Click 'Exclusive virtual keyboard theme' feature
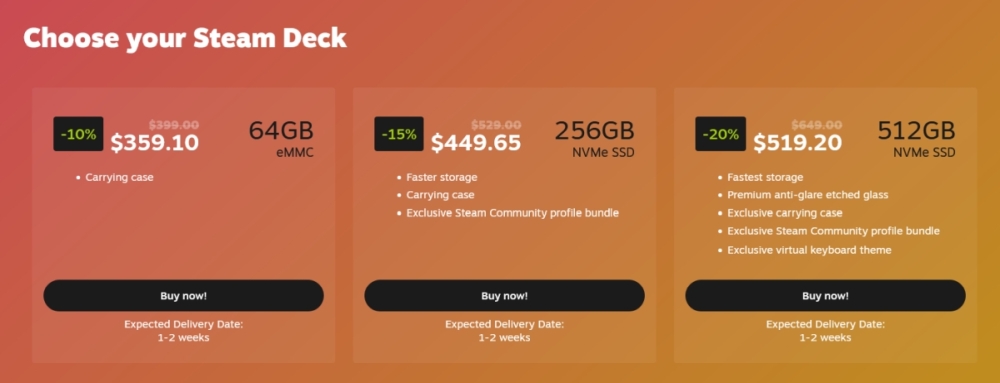Viewport: 1000px width, 383px height. click(809, 250)
